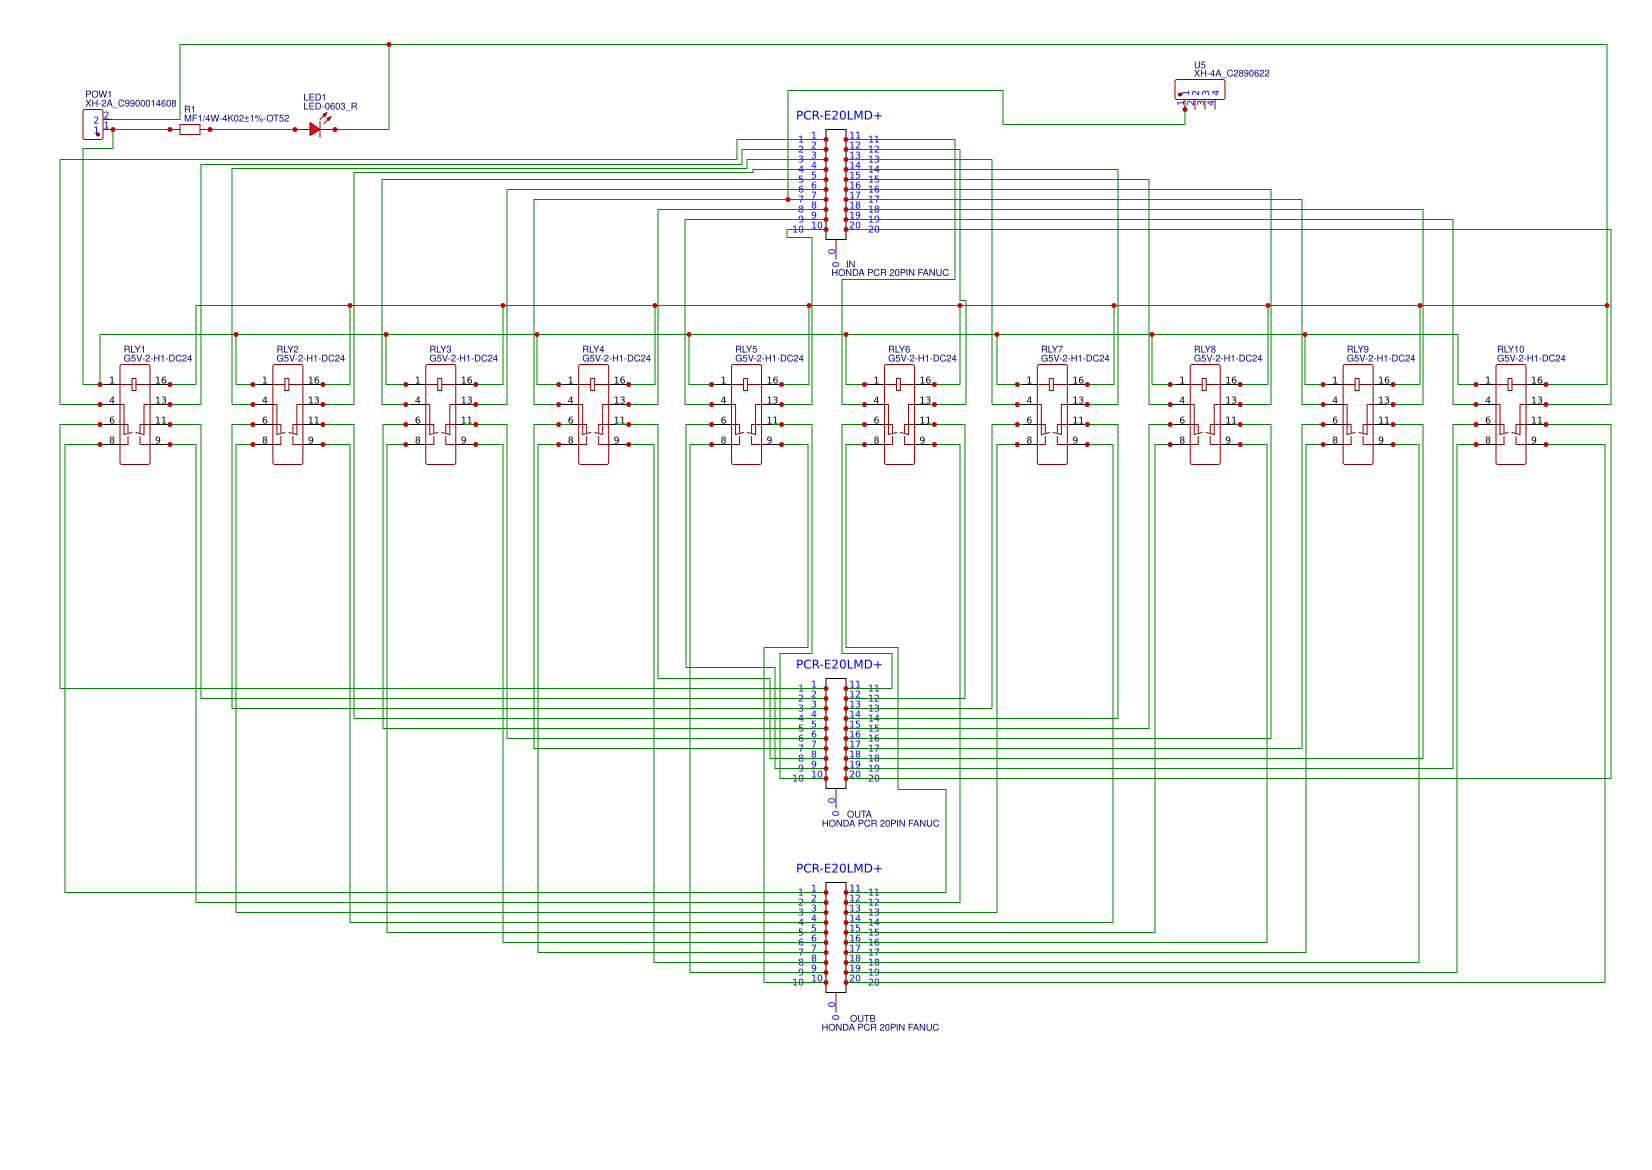Select the RLY4 relay symbol

[x=594, y=414]
